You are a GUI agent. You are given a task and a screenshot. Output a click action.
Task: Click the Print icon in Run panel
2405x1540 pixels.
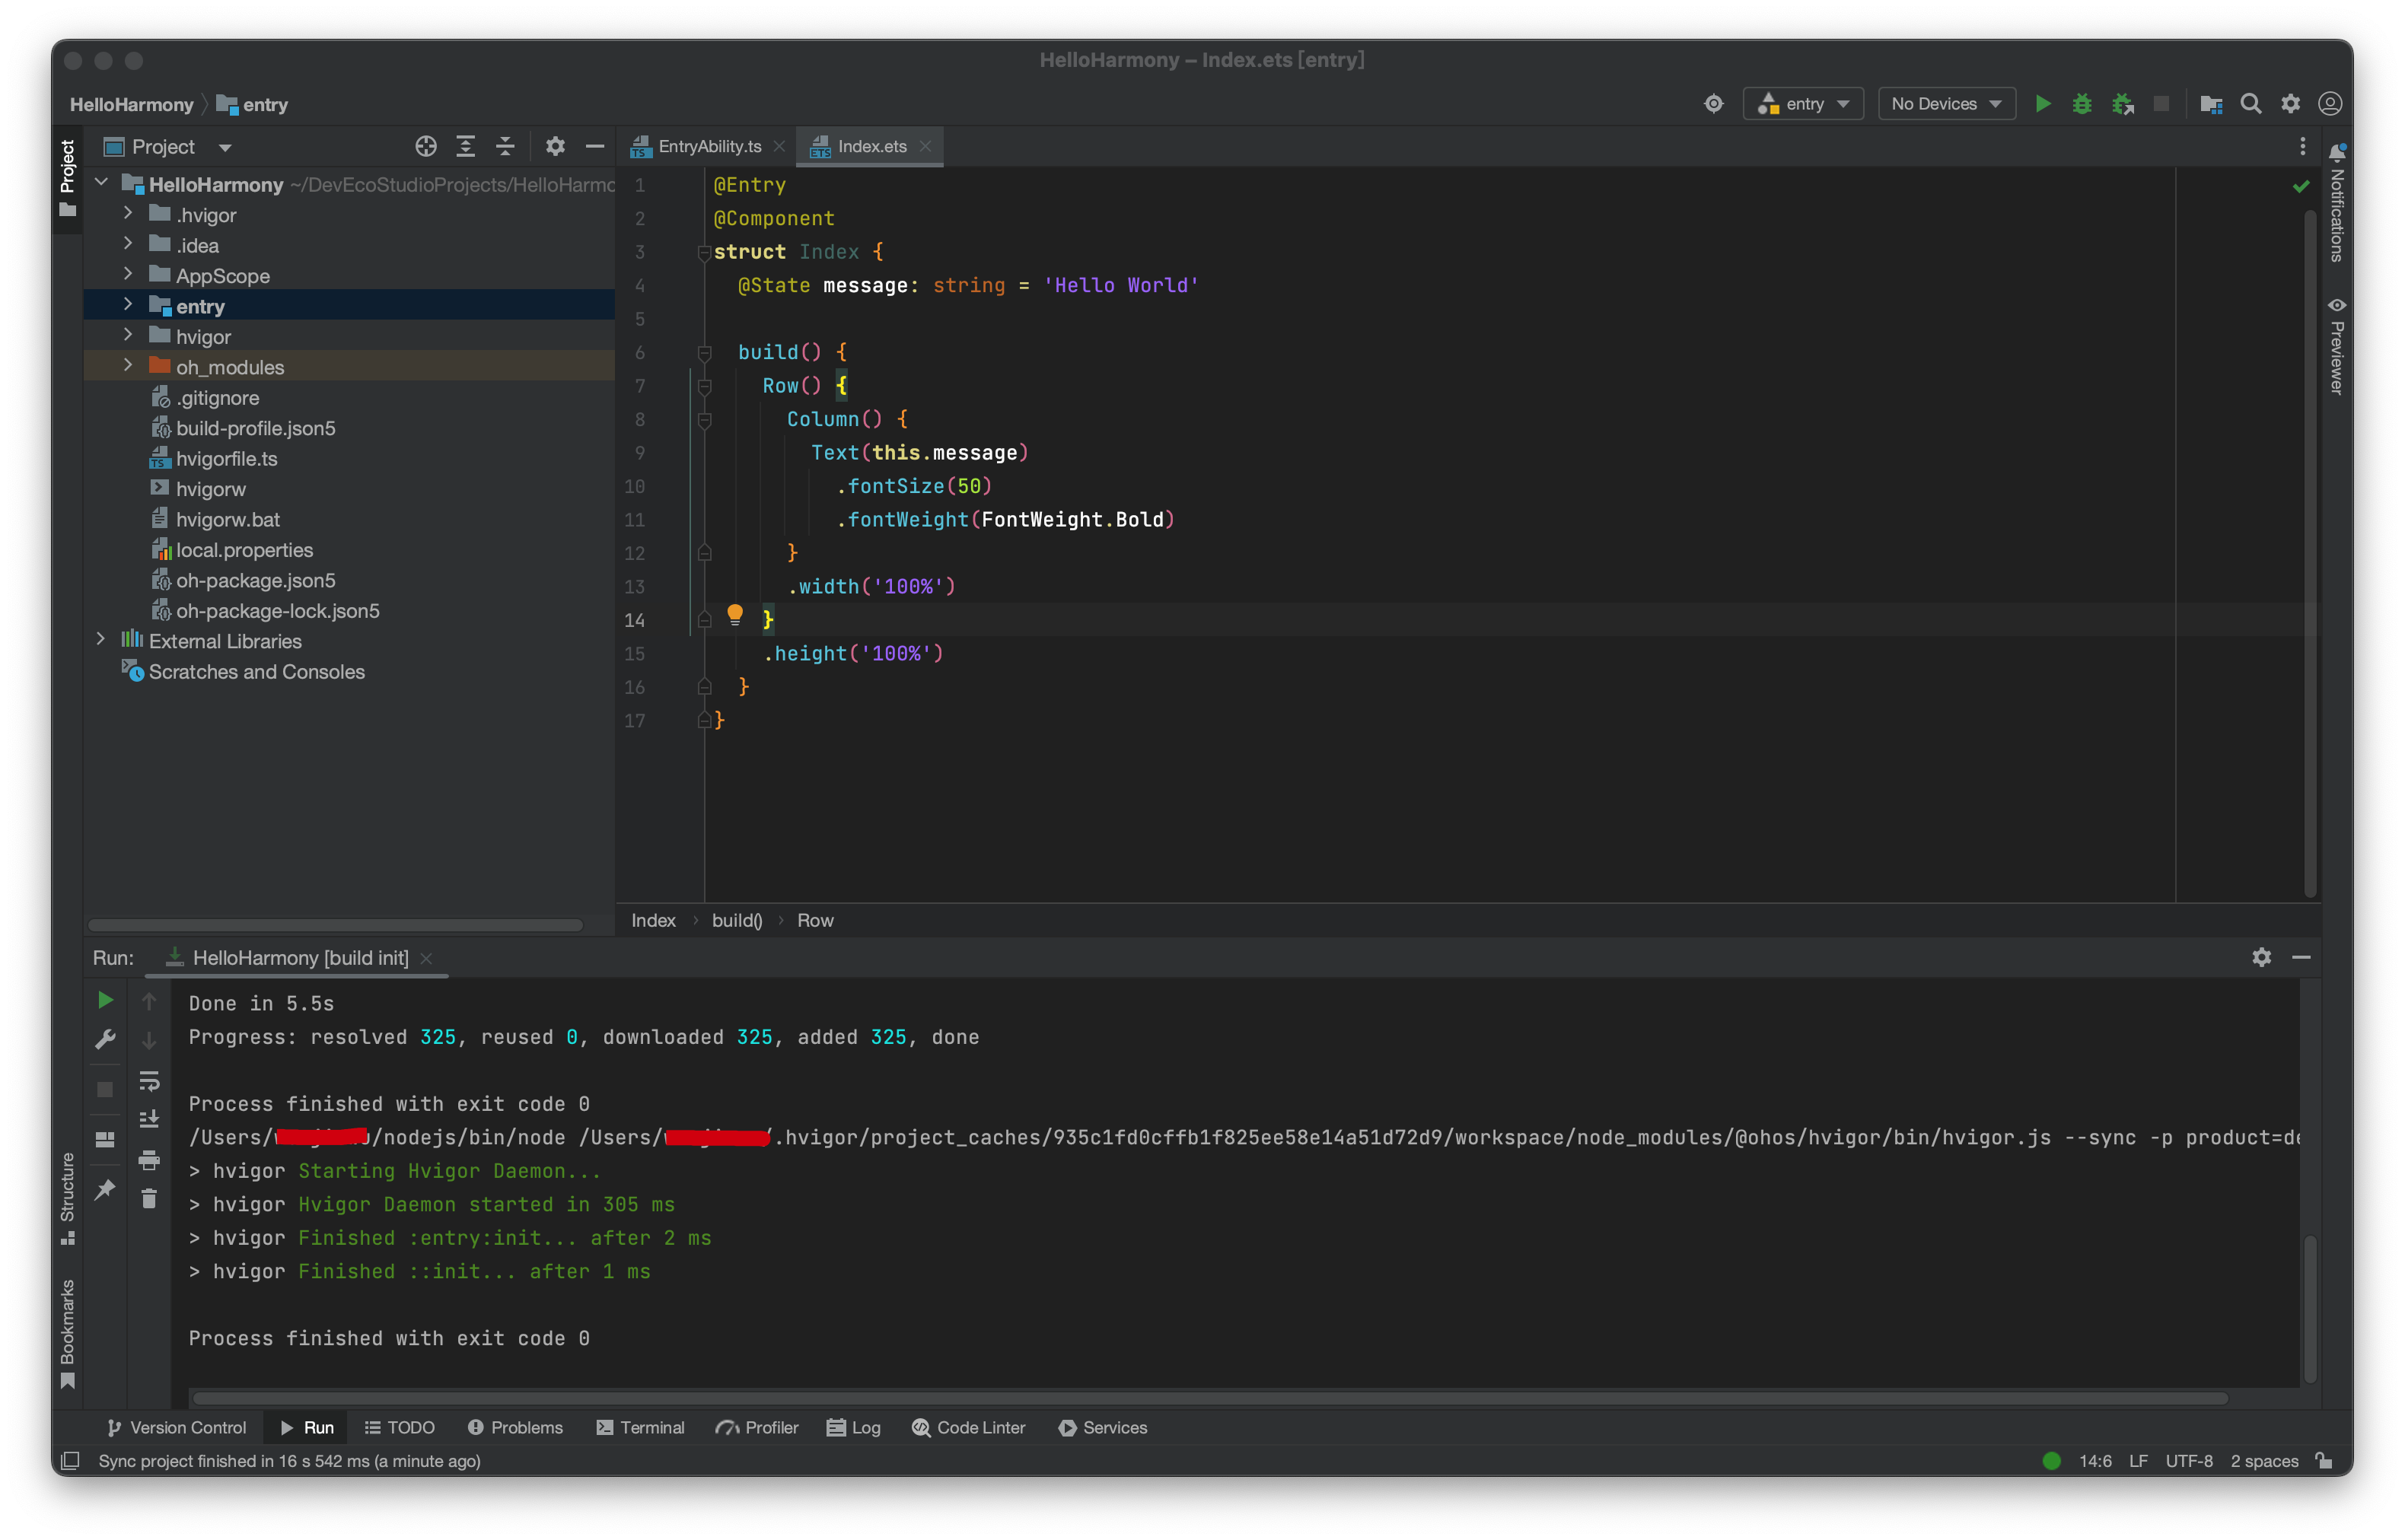(149, 1159)
